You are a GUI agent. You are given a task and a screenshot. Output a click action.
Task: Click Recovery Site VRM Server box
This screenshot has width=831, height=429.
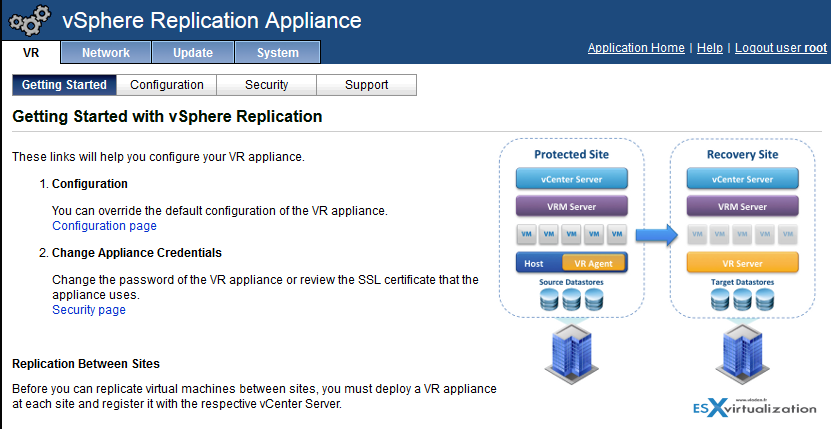point(742,206)
